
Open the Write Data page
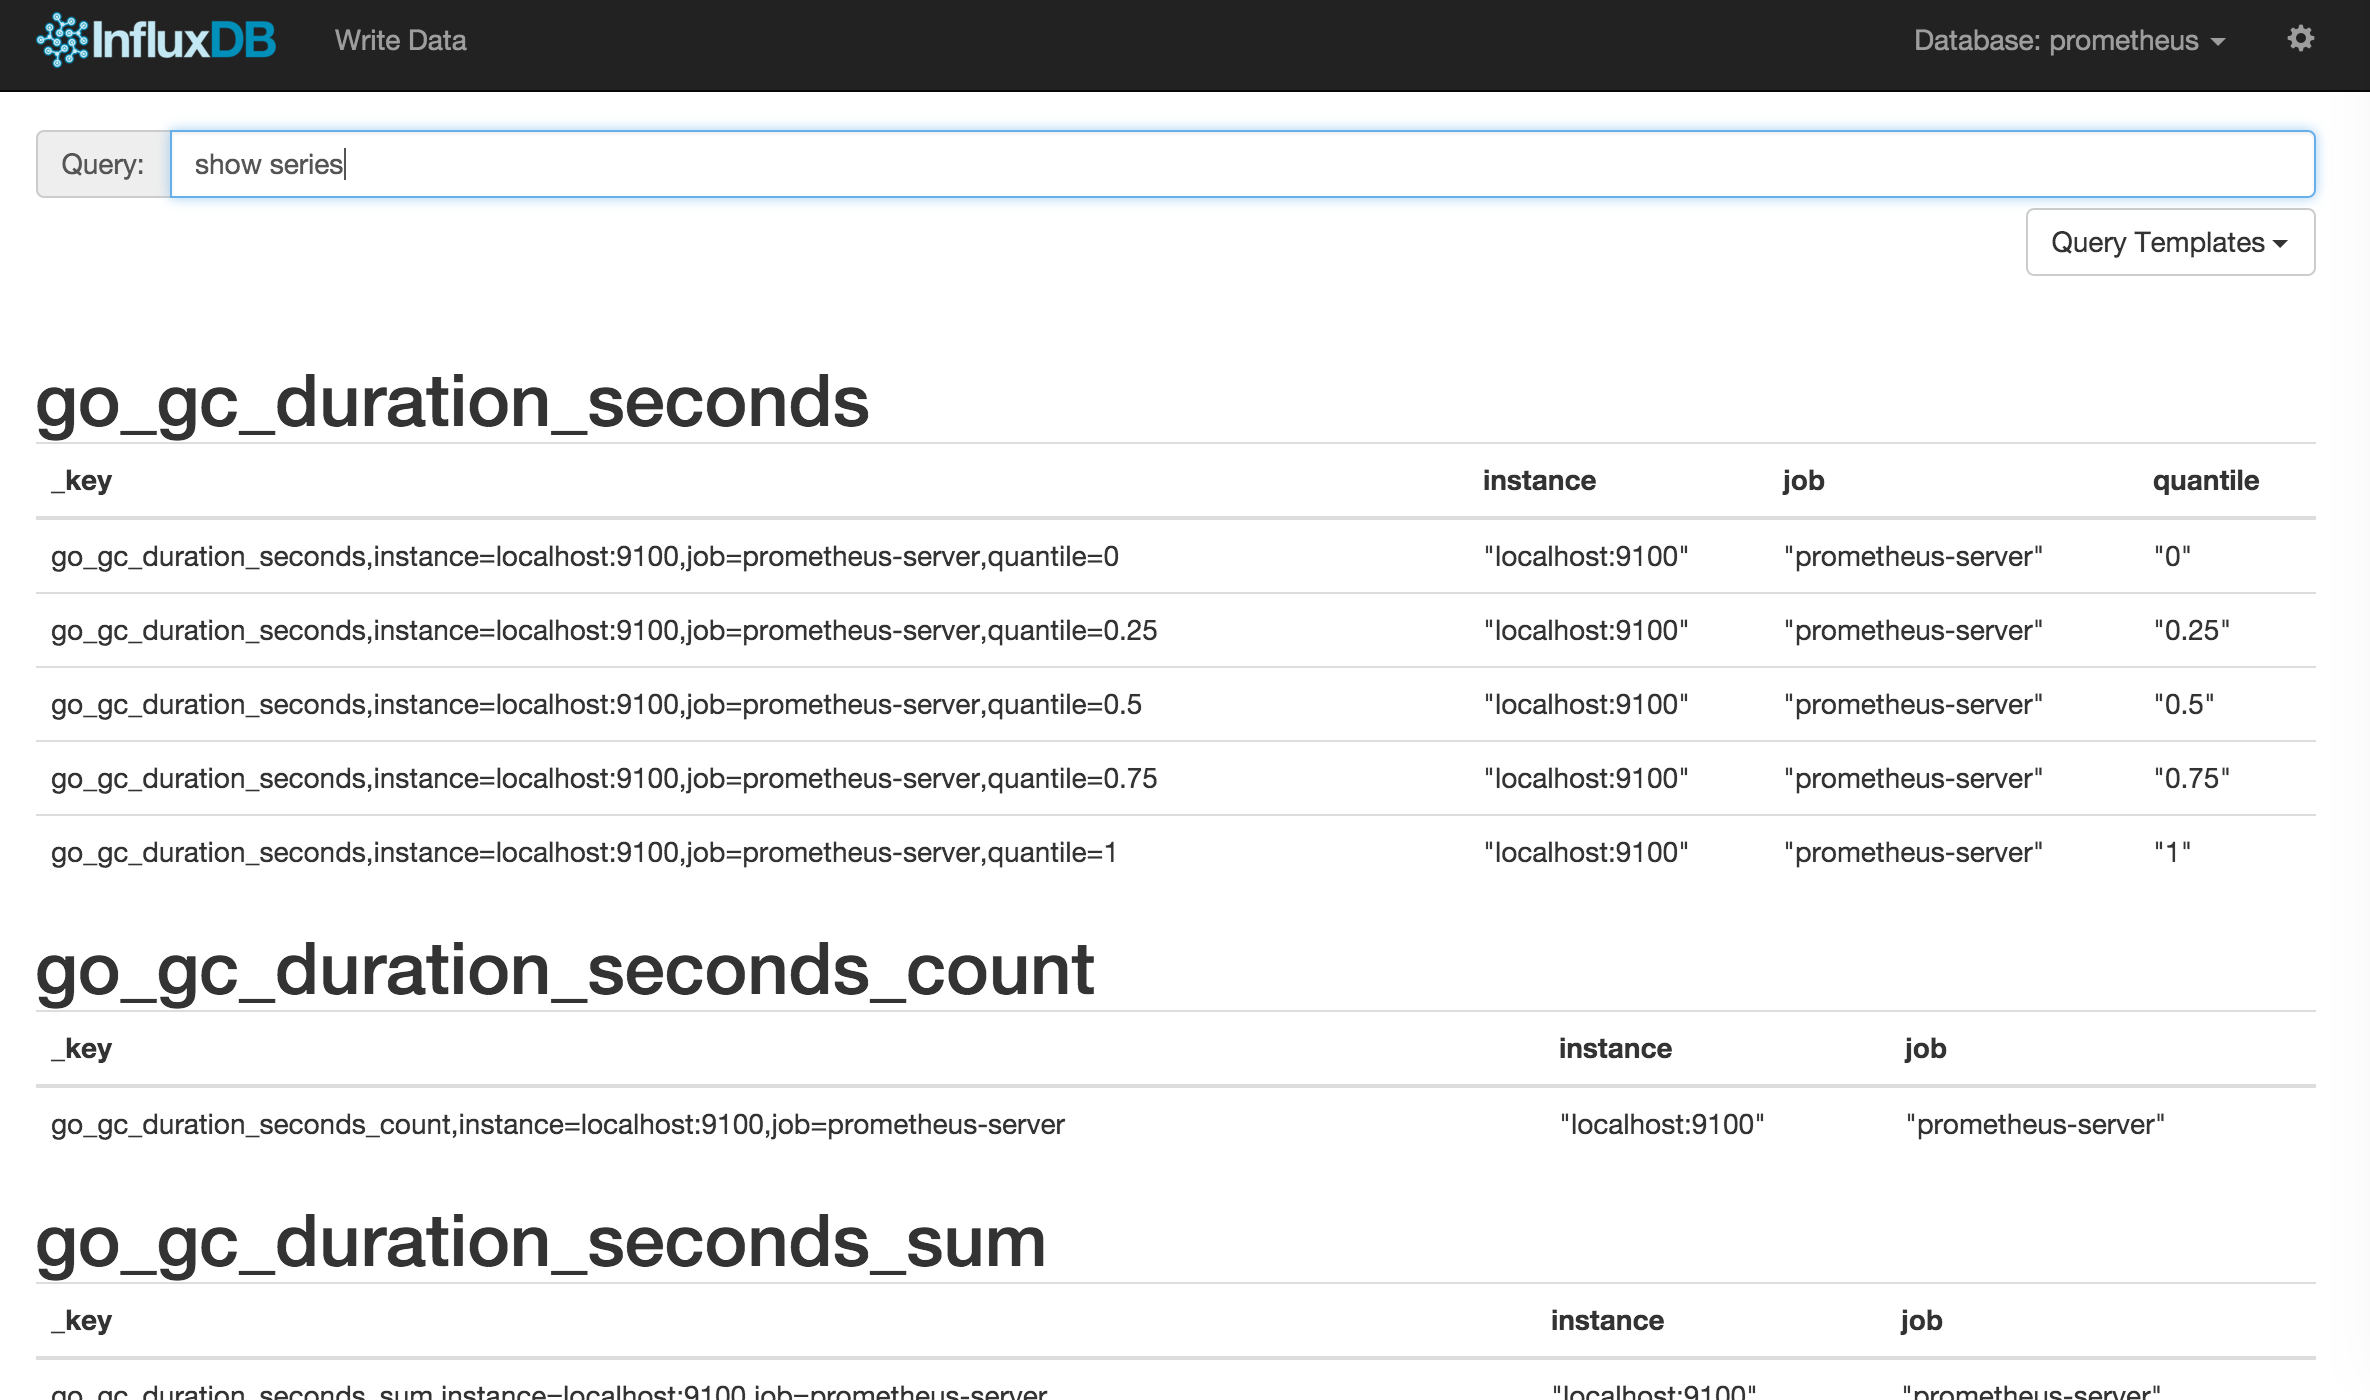point(400,40)
